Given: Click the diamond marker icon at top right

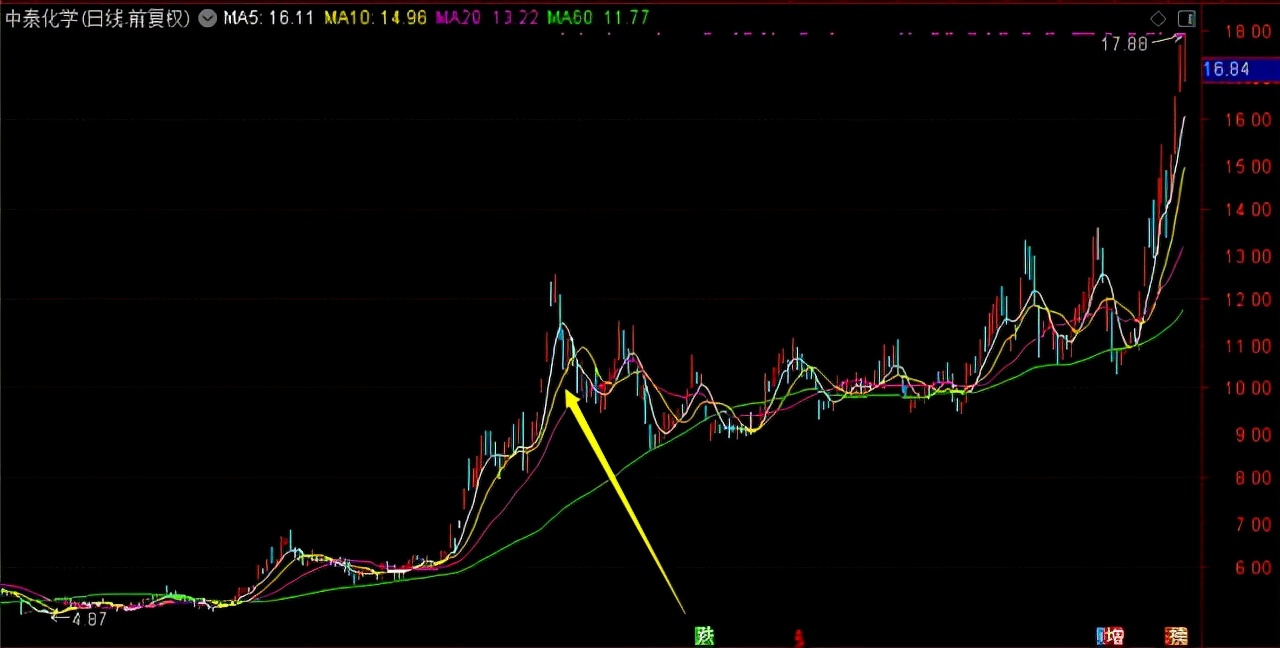Looking at the screenshot, I should pyautogui.click(x=1158, y=18).
